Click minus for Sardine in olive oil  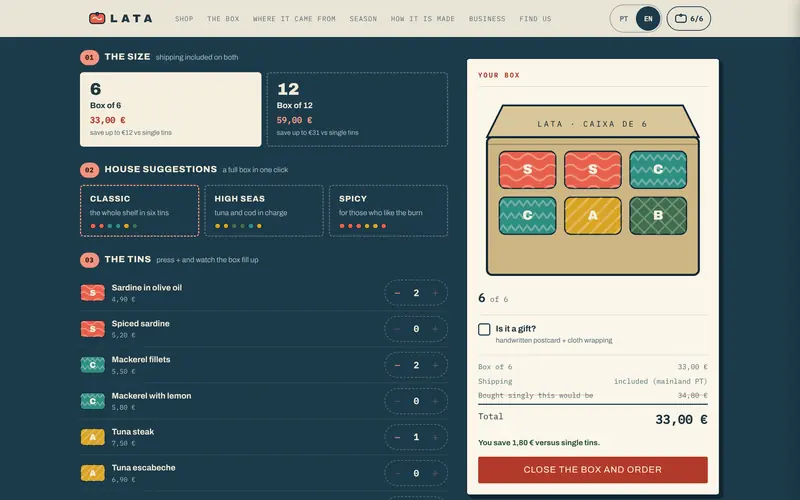click(397, 293)
